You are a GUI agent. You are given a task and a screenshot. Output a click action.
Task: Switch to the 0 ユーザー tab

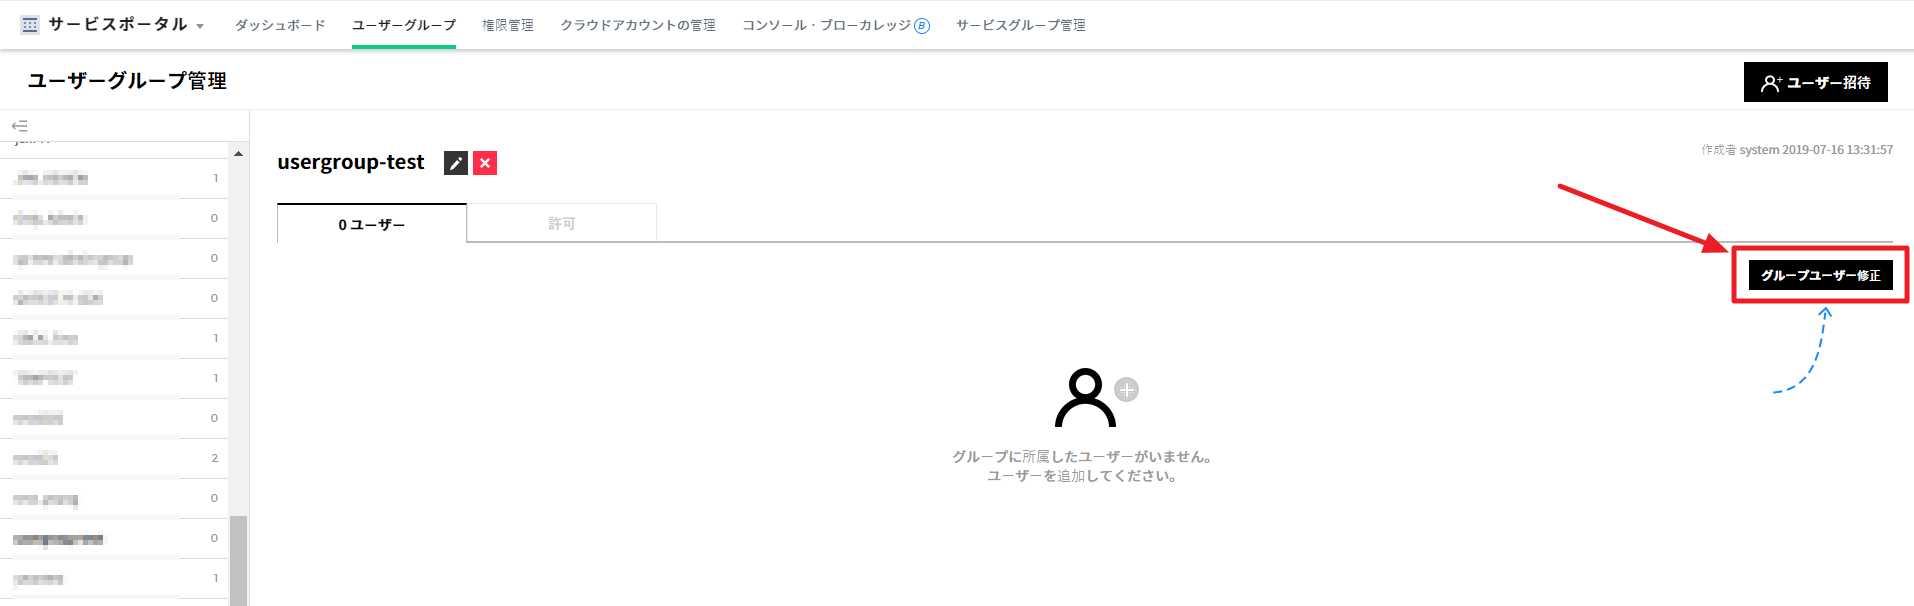point(372,224)
